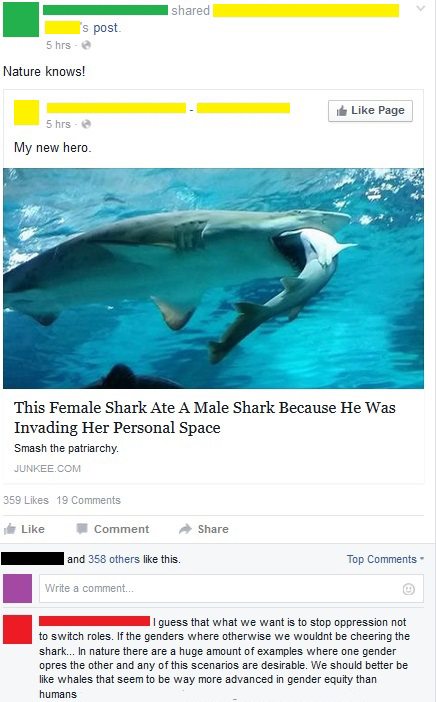Open the 19 Comments link
The width and height of the screenshot is (436, 702).
point(89,500)
